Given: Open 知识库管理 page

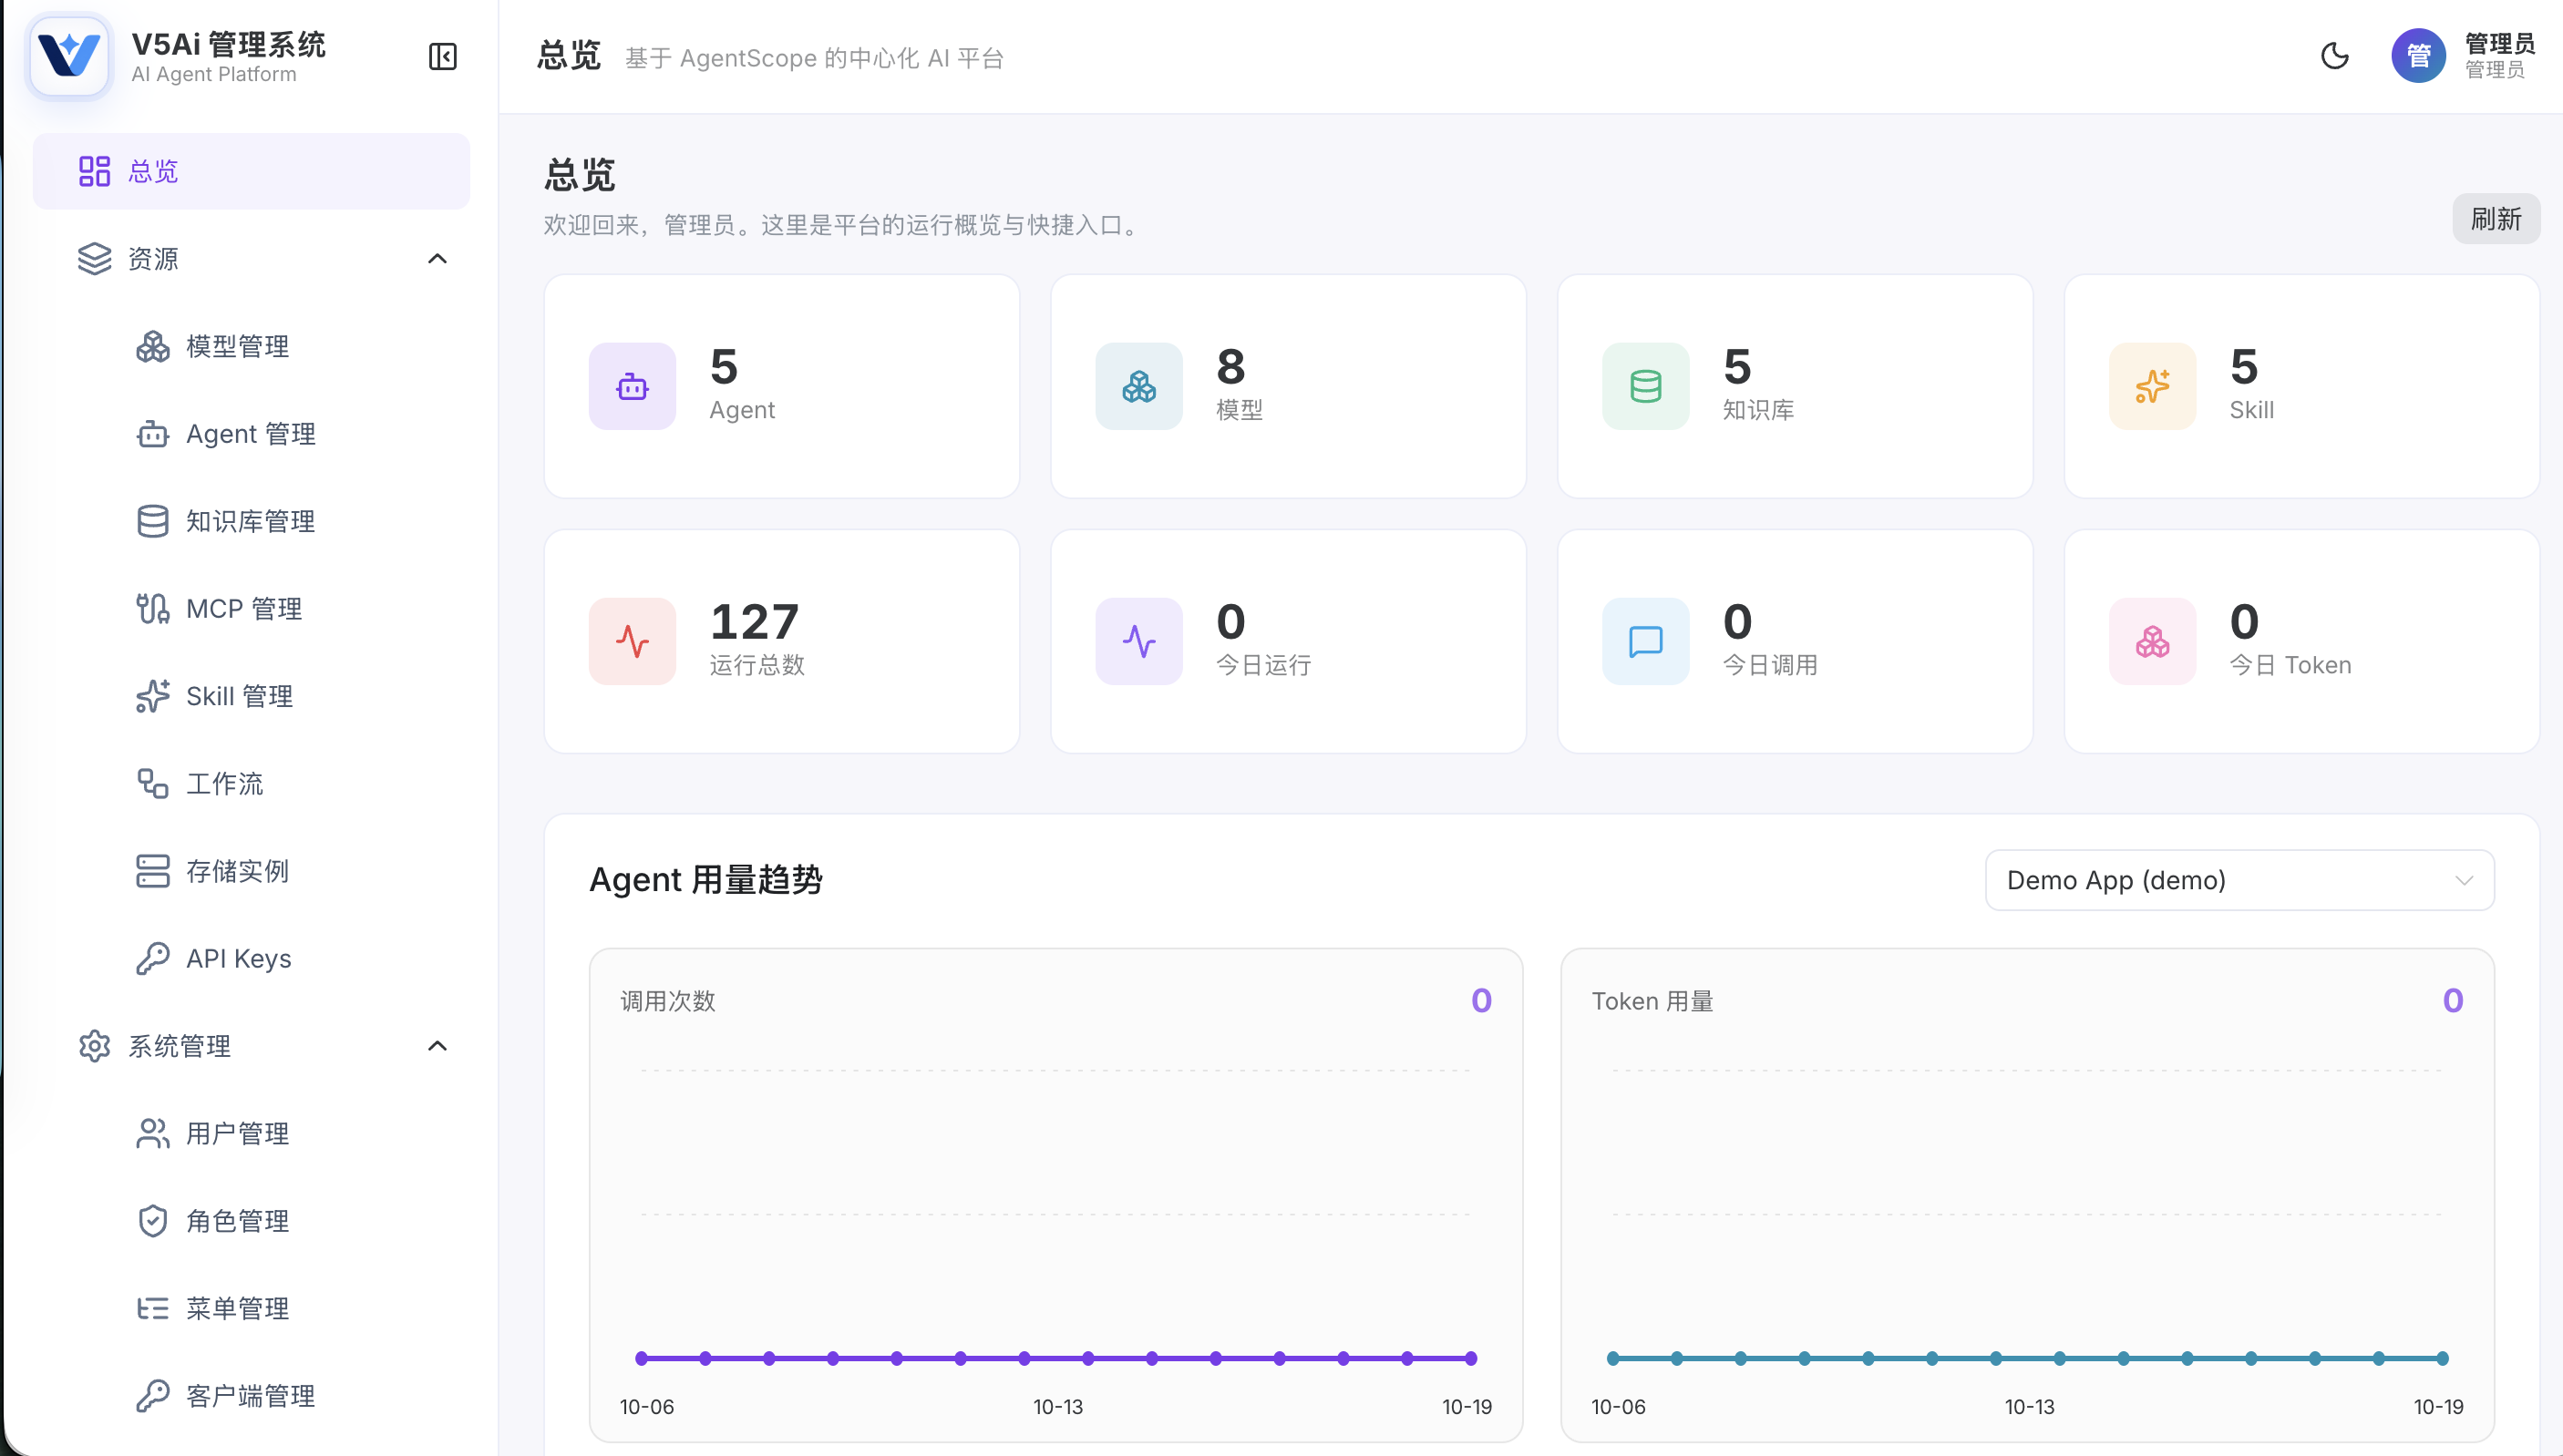Looking at the screenshot, I should [x=250, y=521].
